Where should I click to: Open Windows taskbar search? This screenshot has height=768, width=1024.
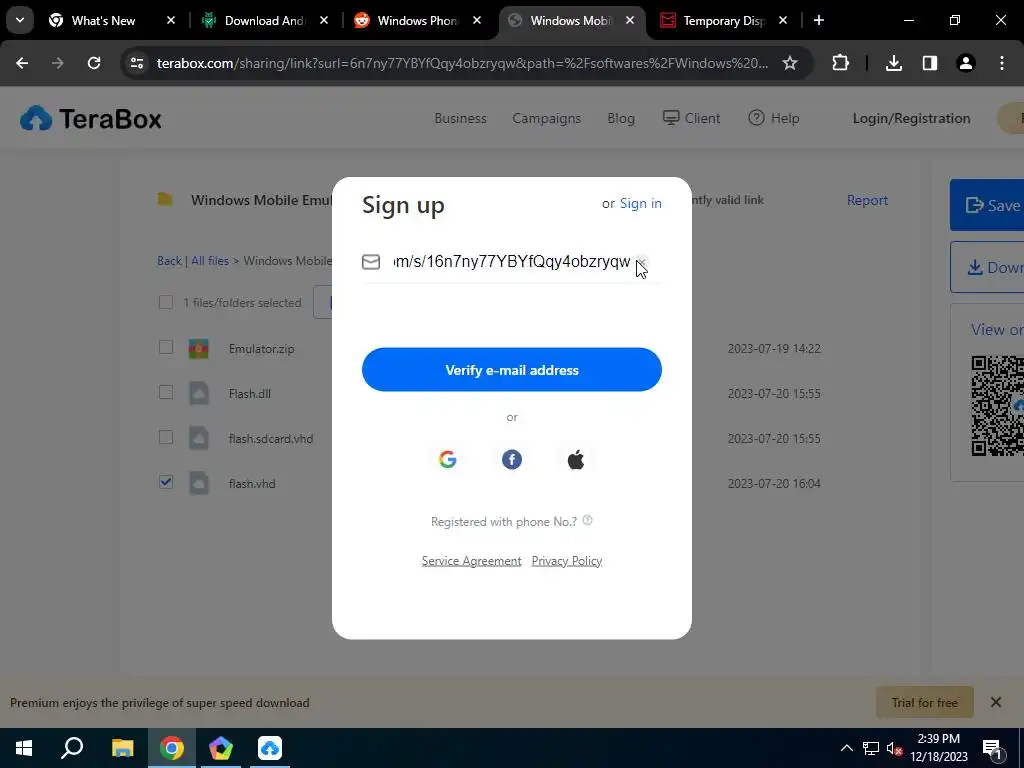point(72,748)
